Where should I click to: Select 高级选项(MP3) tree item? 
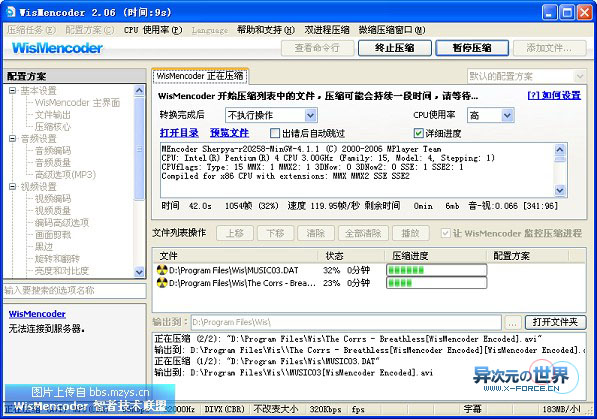(65, 174)
